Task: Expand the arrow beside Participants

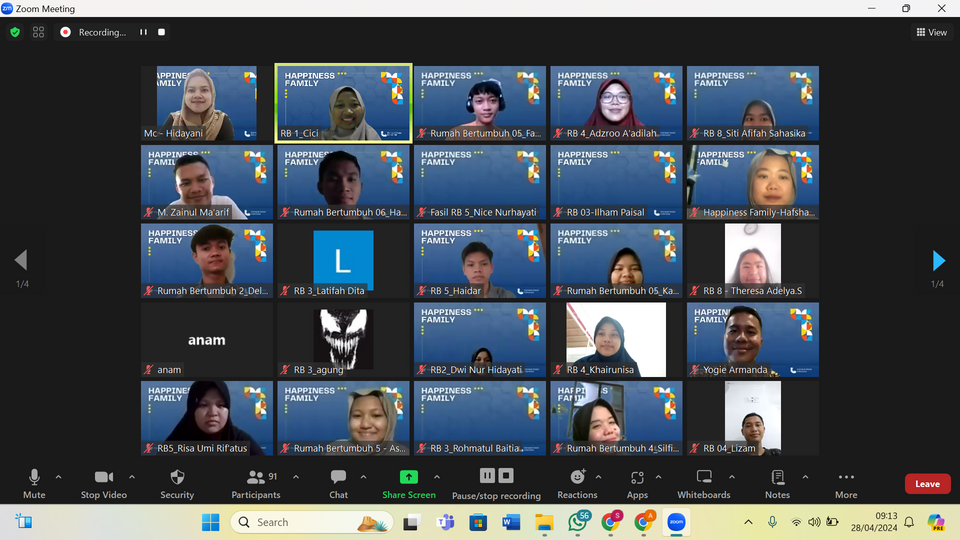Action: [x=296, y=477]
